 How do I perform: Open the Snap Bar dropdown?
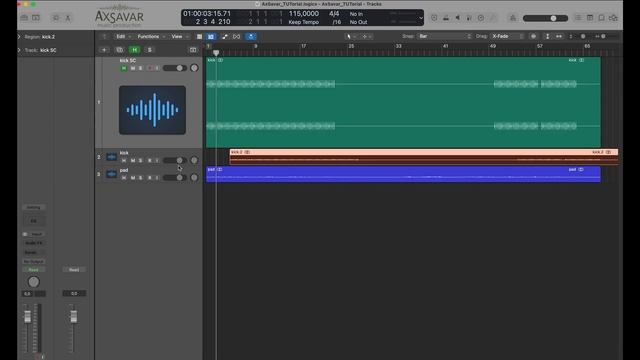(444, 36)
